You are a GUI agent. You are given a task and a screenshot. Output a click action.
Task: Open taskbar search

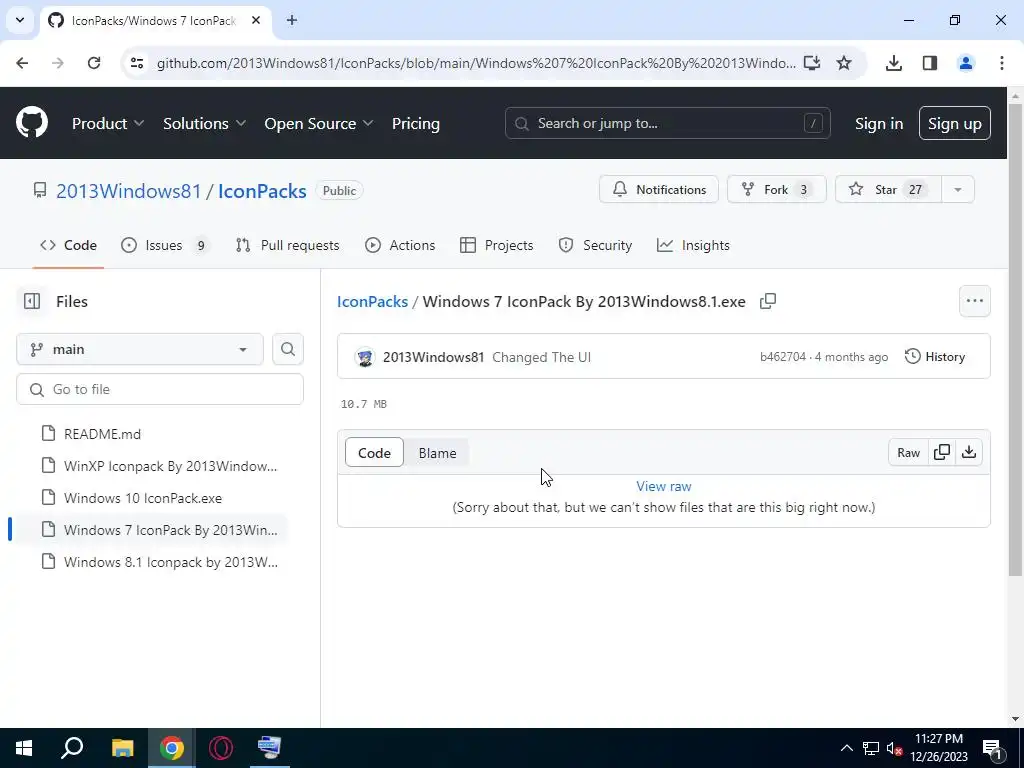click(x=72, y=748)
